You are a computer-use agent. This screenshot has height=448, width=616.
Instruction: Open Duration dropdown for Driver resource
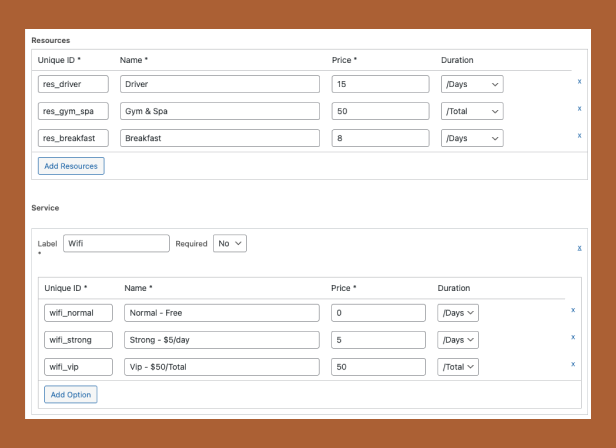pos(471,84)
